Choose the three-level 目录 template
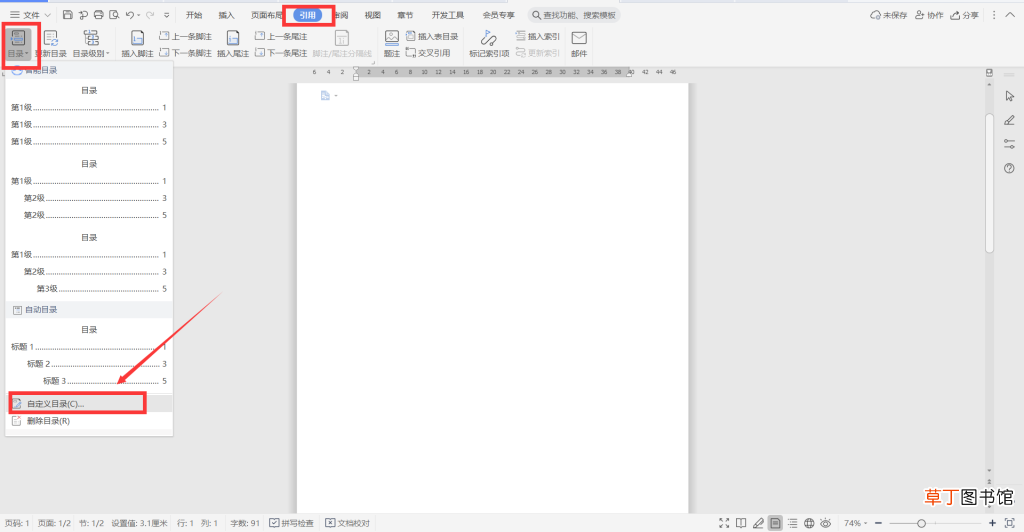The width and height of the screenshot is (1024, 532). 89,264
